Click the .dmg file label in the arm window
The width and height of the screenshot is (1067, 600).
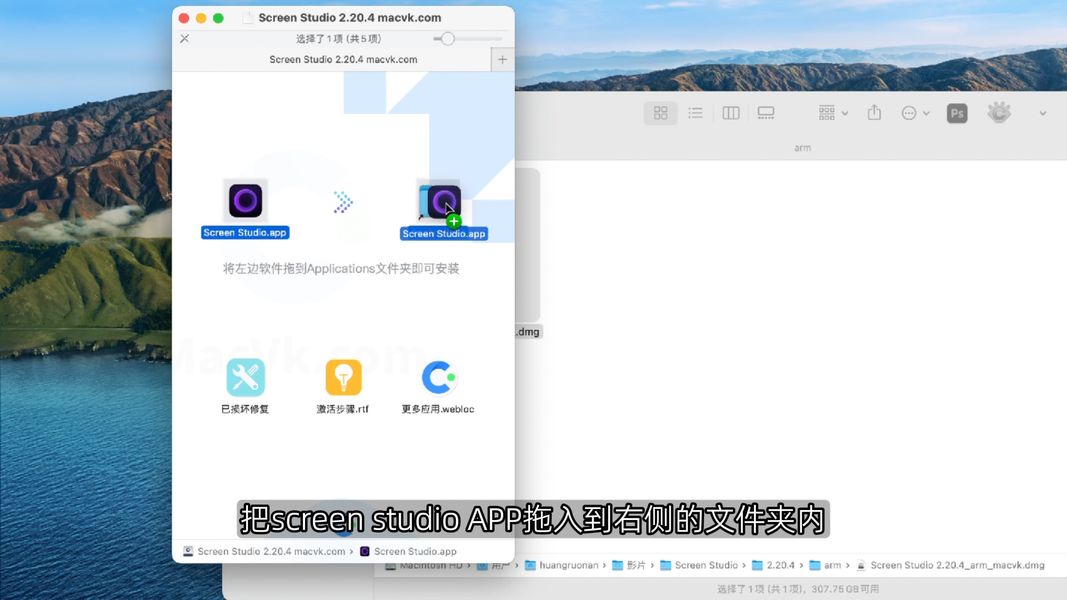(x=528, y=332)
